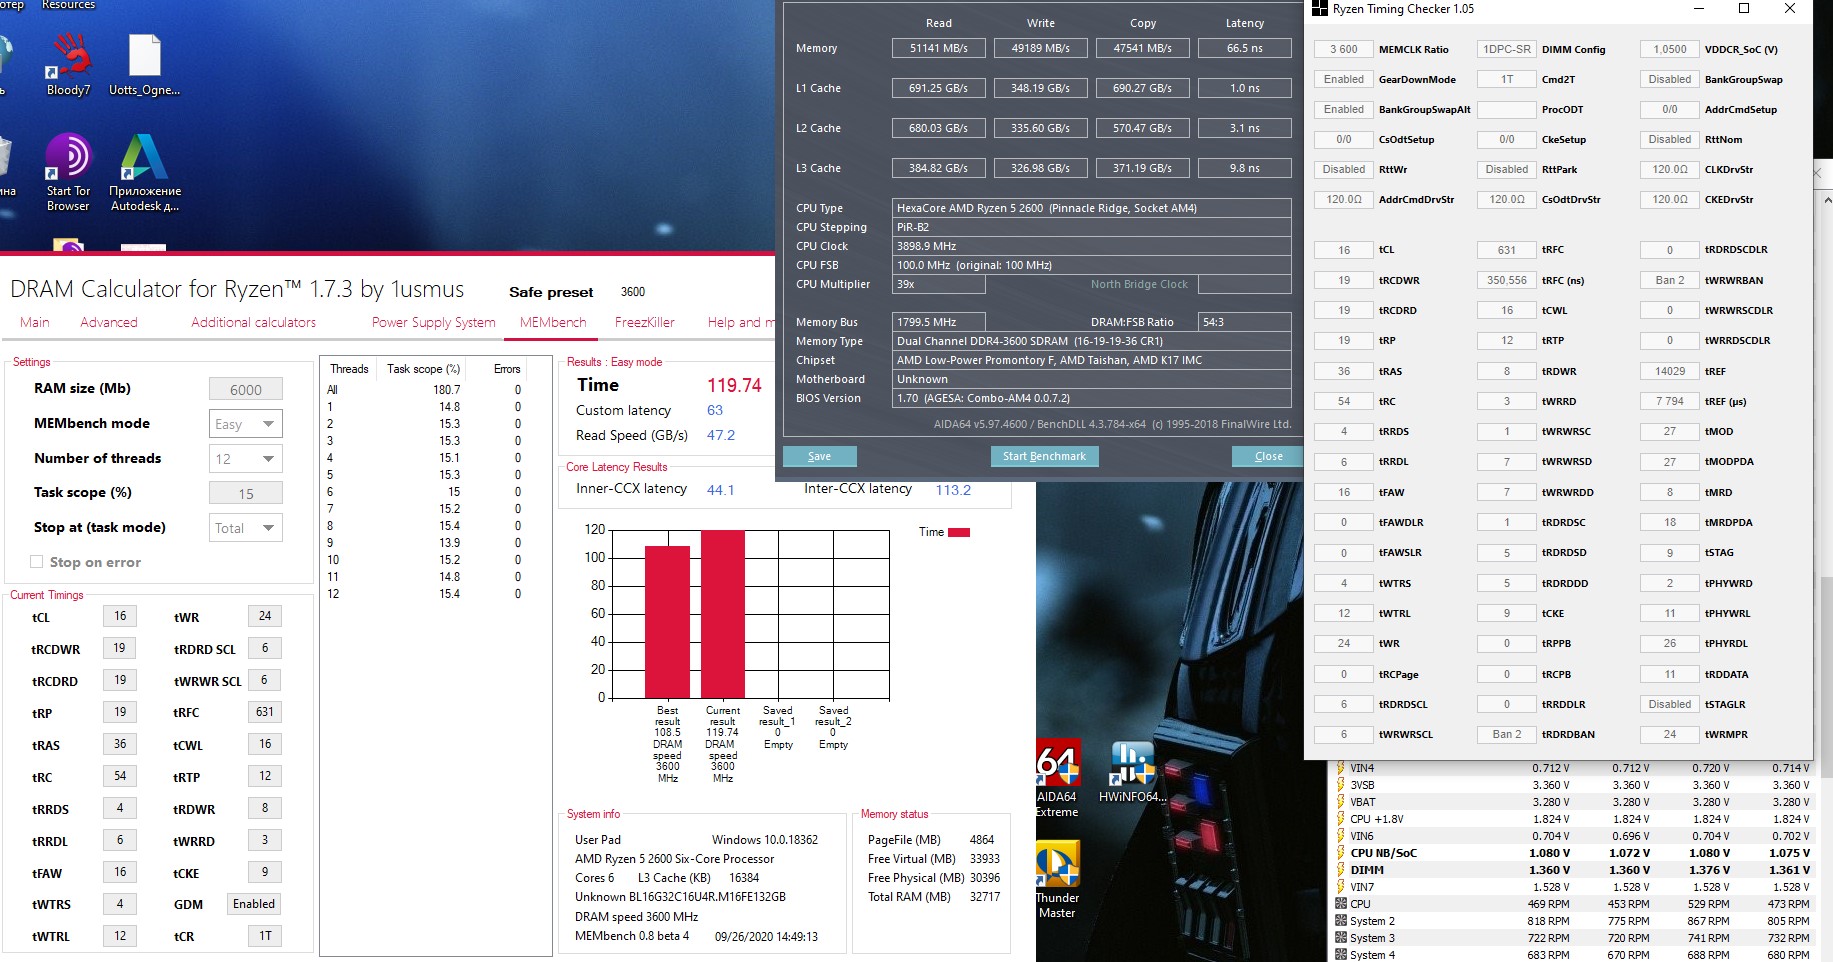This screenshot has width=1833, height=962.
Task: Click Save in the AIDA64 benchmark window
Action: (x=820, y=456)
